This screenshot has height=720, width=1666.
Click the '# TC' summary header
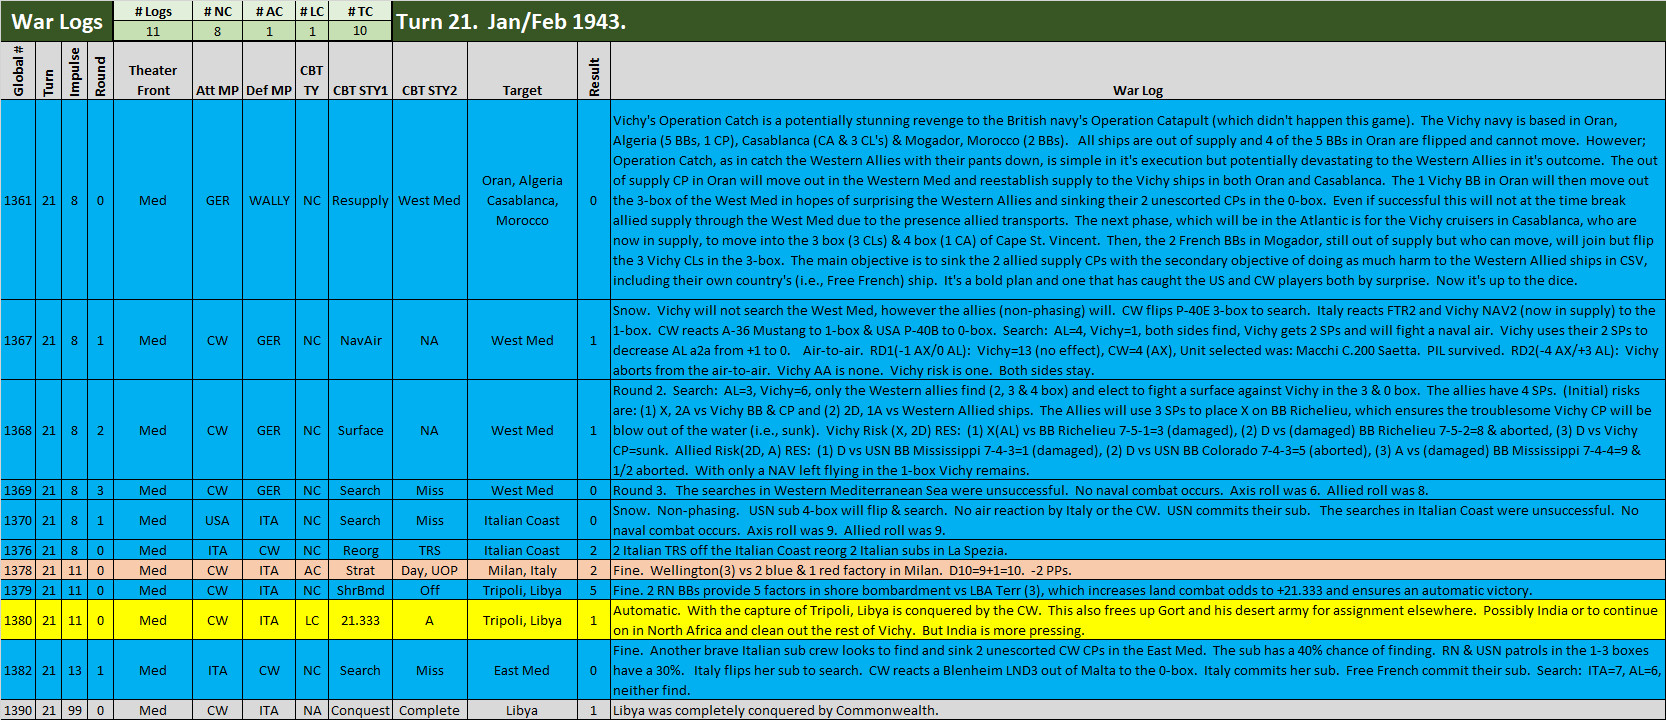[x=360, y=11]
